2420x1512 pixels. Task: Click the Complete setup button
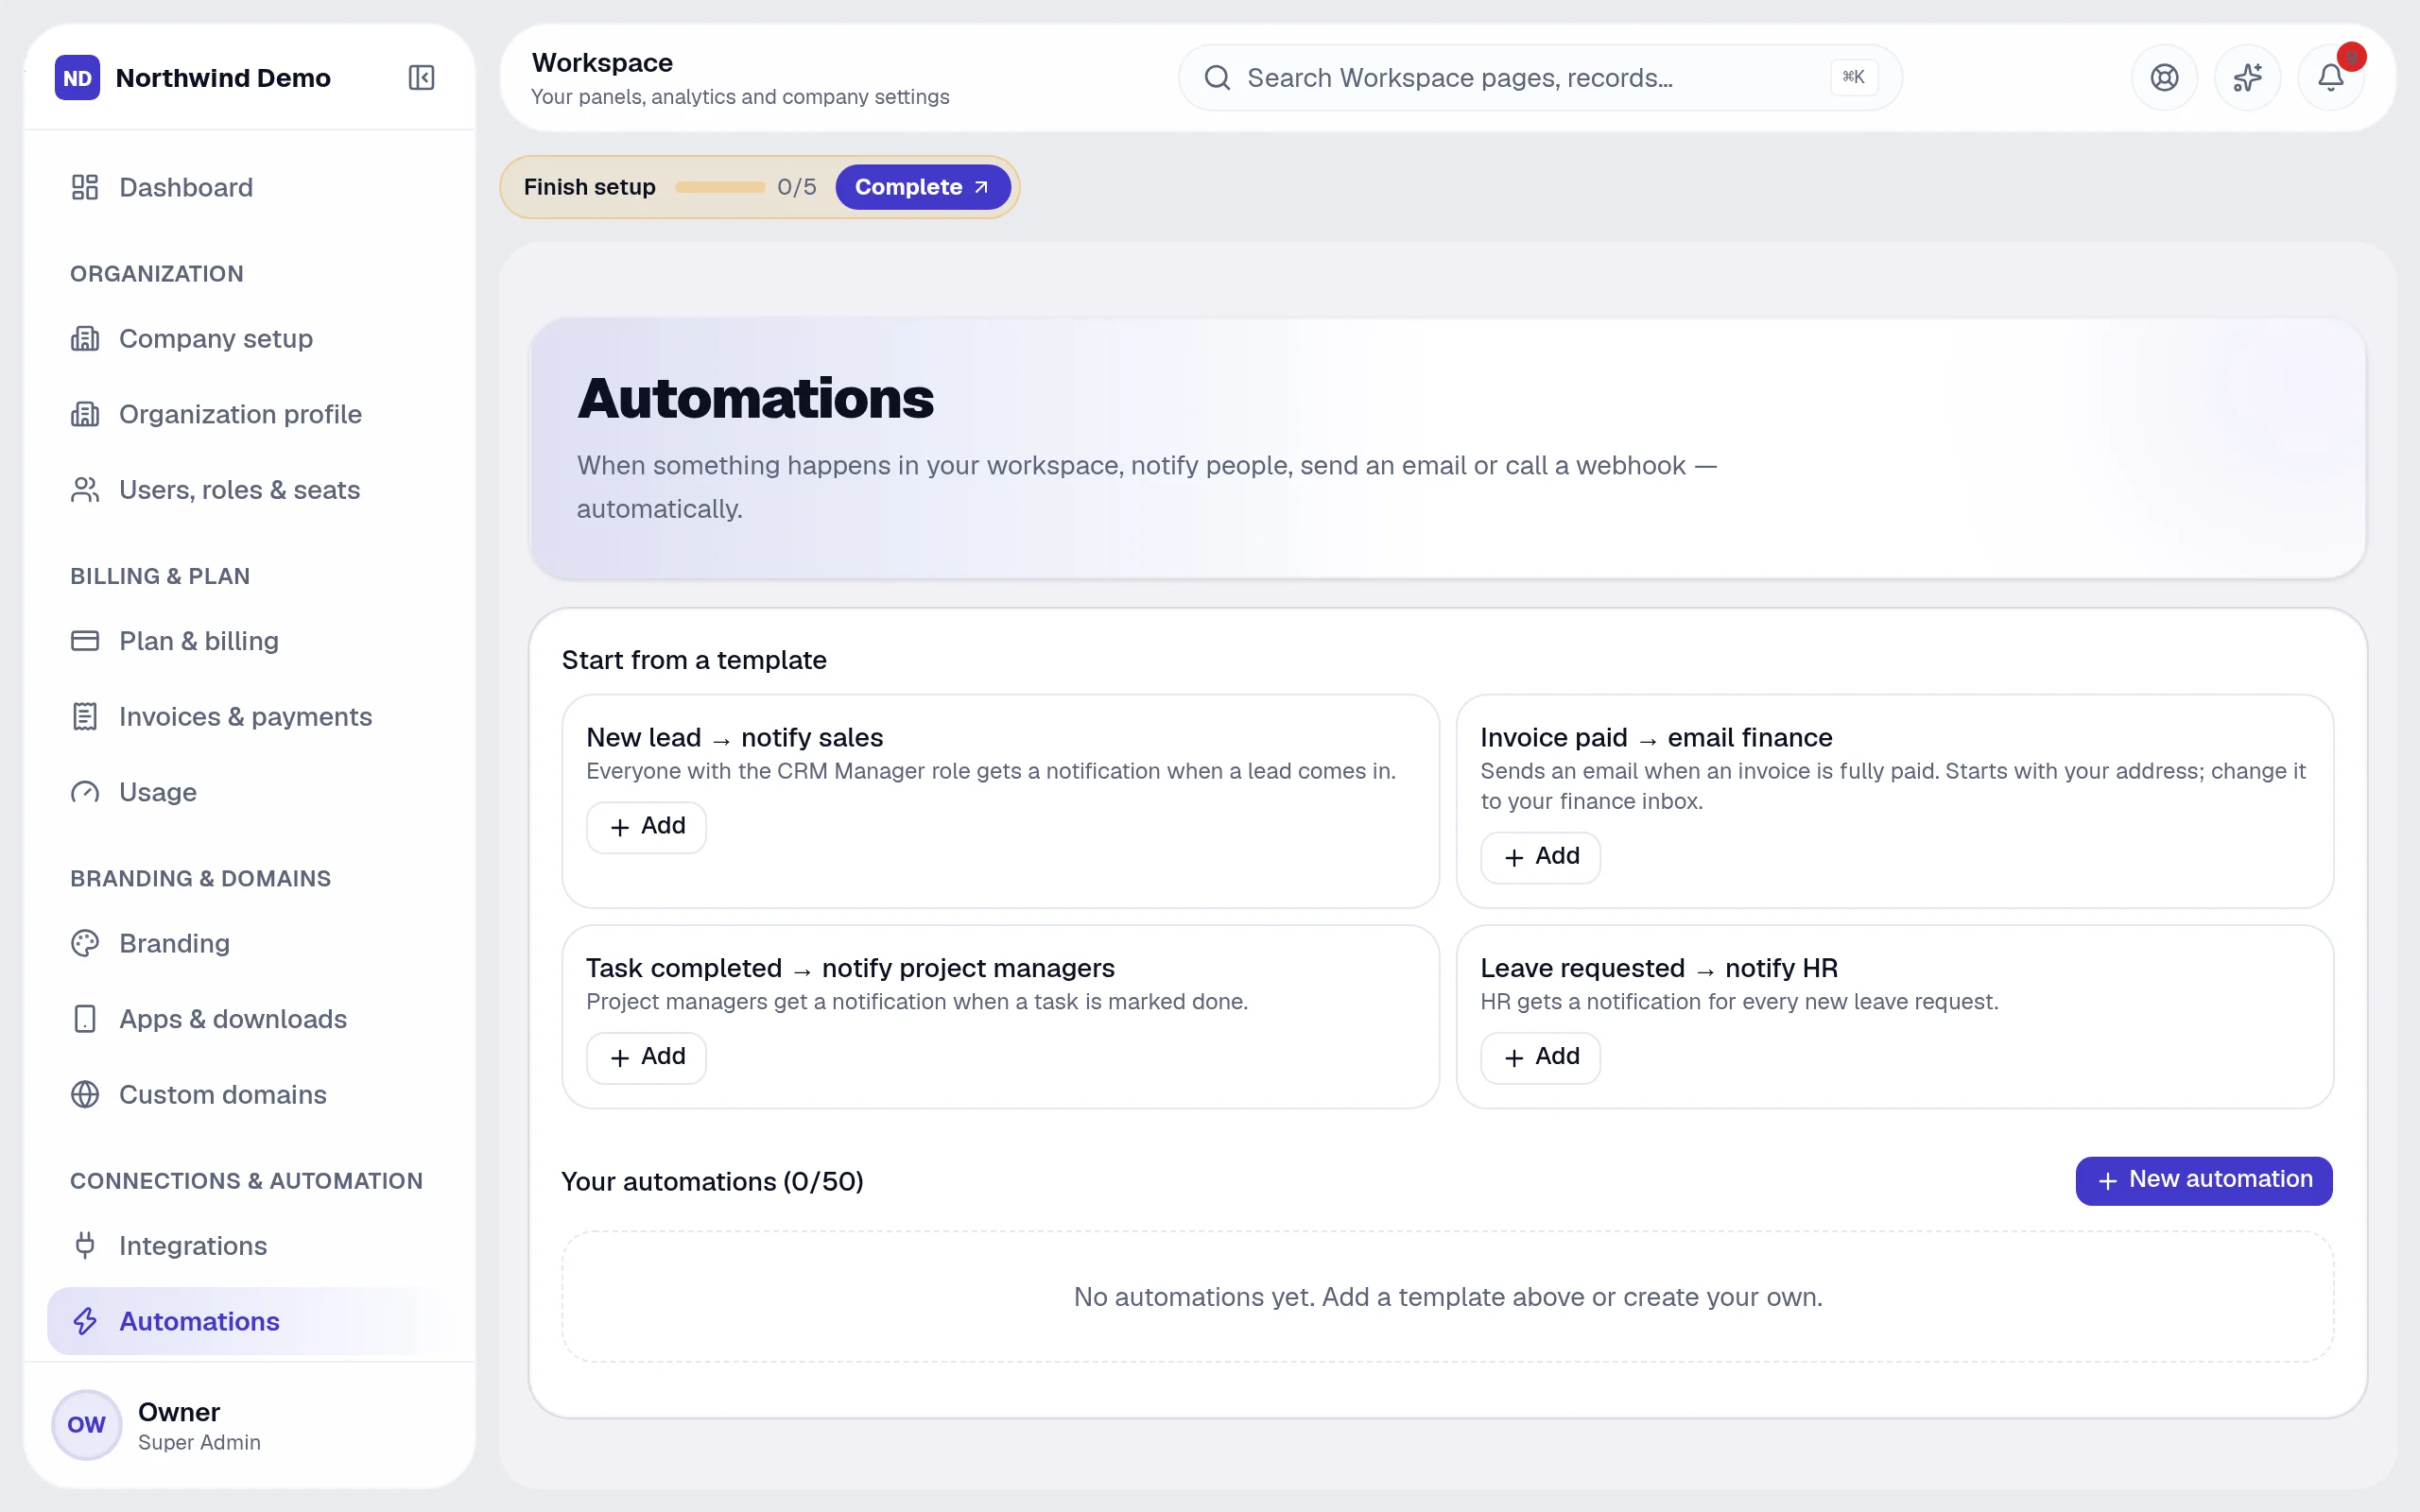pos(922,187)
